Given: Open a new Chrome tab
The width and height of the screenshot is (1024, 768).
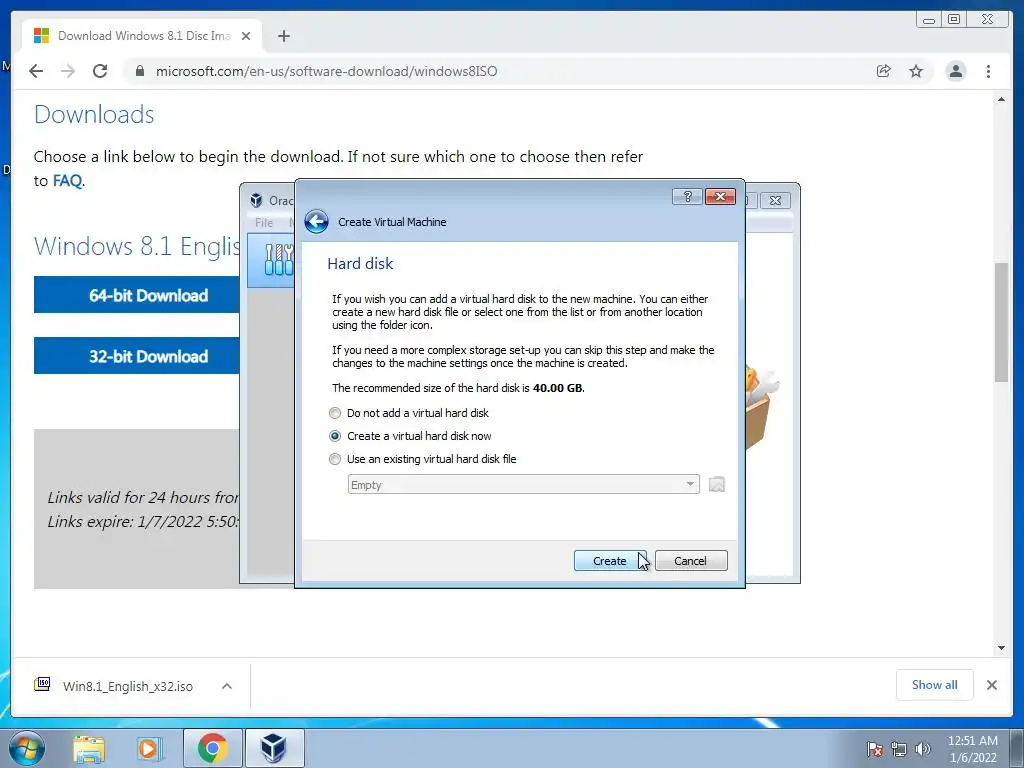Looking at the screenshot, I should [x=283, y=36].
